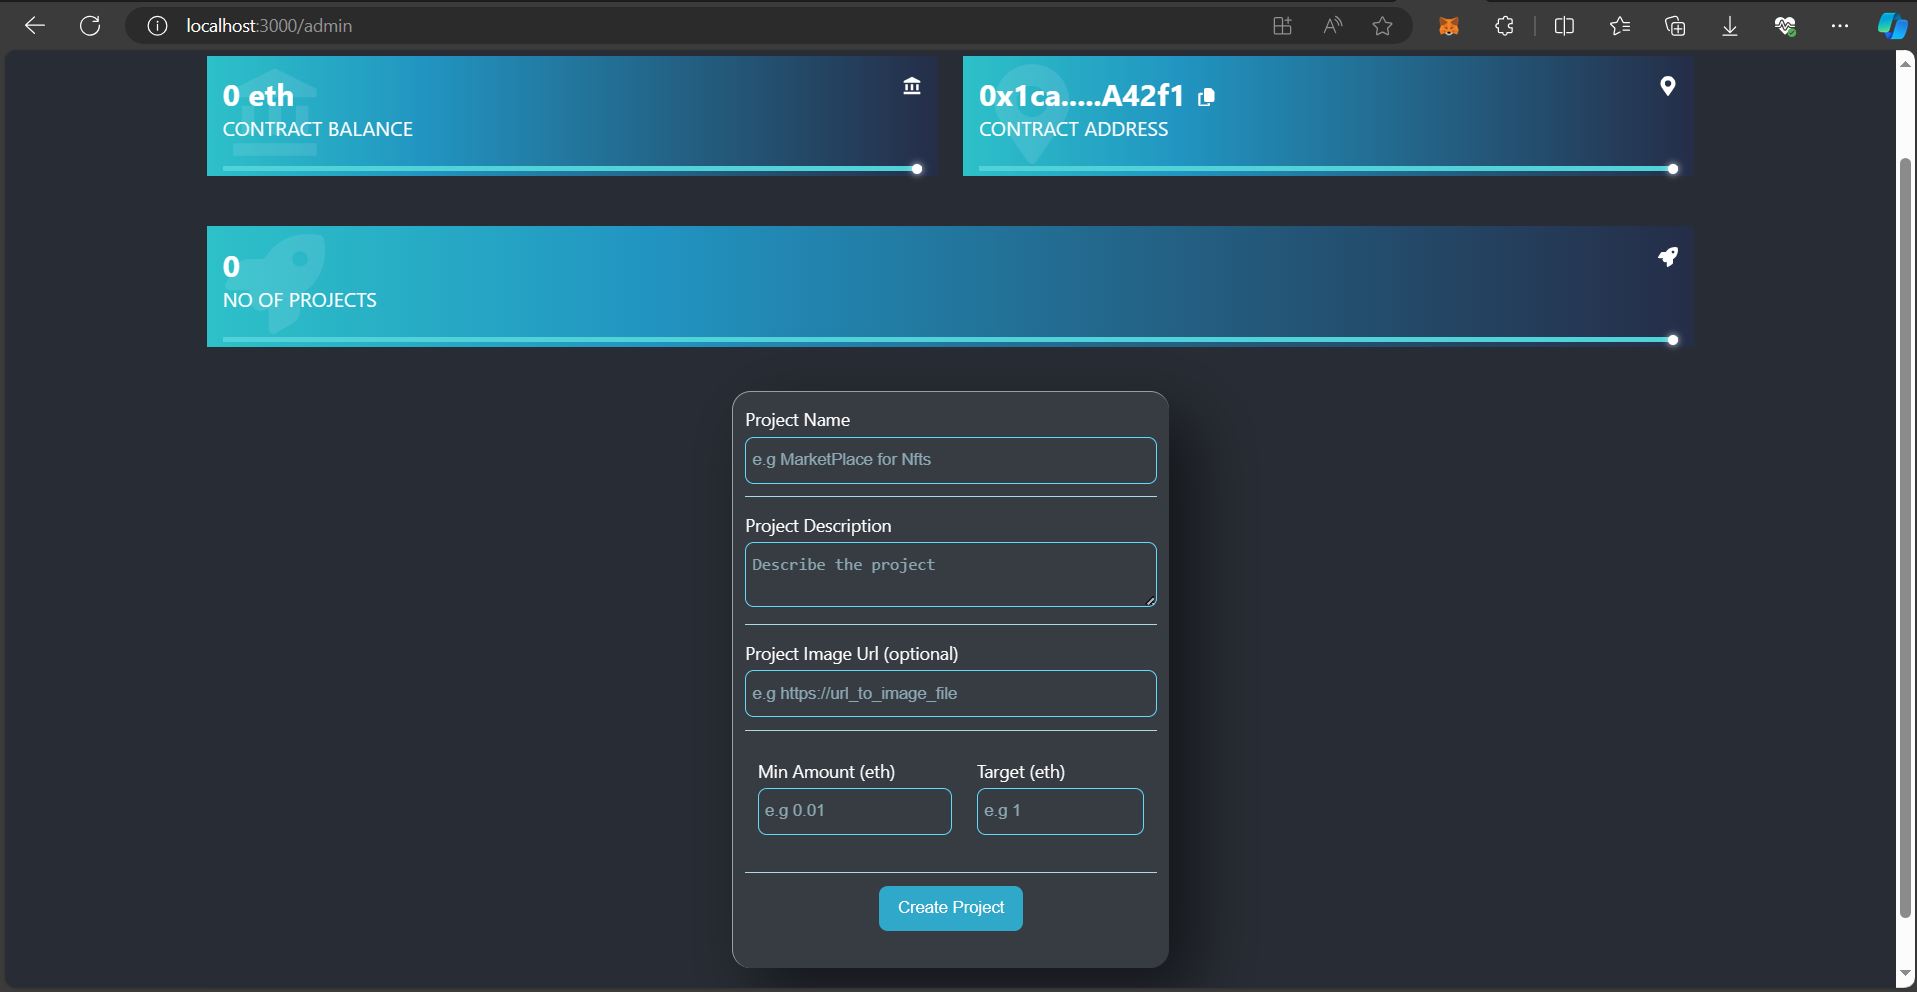Toggle split screen view
Image resolution: width=1917 pixels, height=992 pixels.
(1565, 26)
